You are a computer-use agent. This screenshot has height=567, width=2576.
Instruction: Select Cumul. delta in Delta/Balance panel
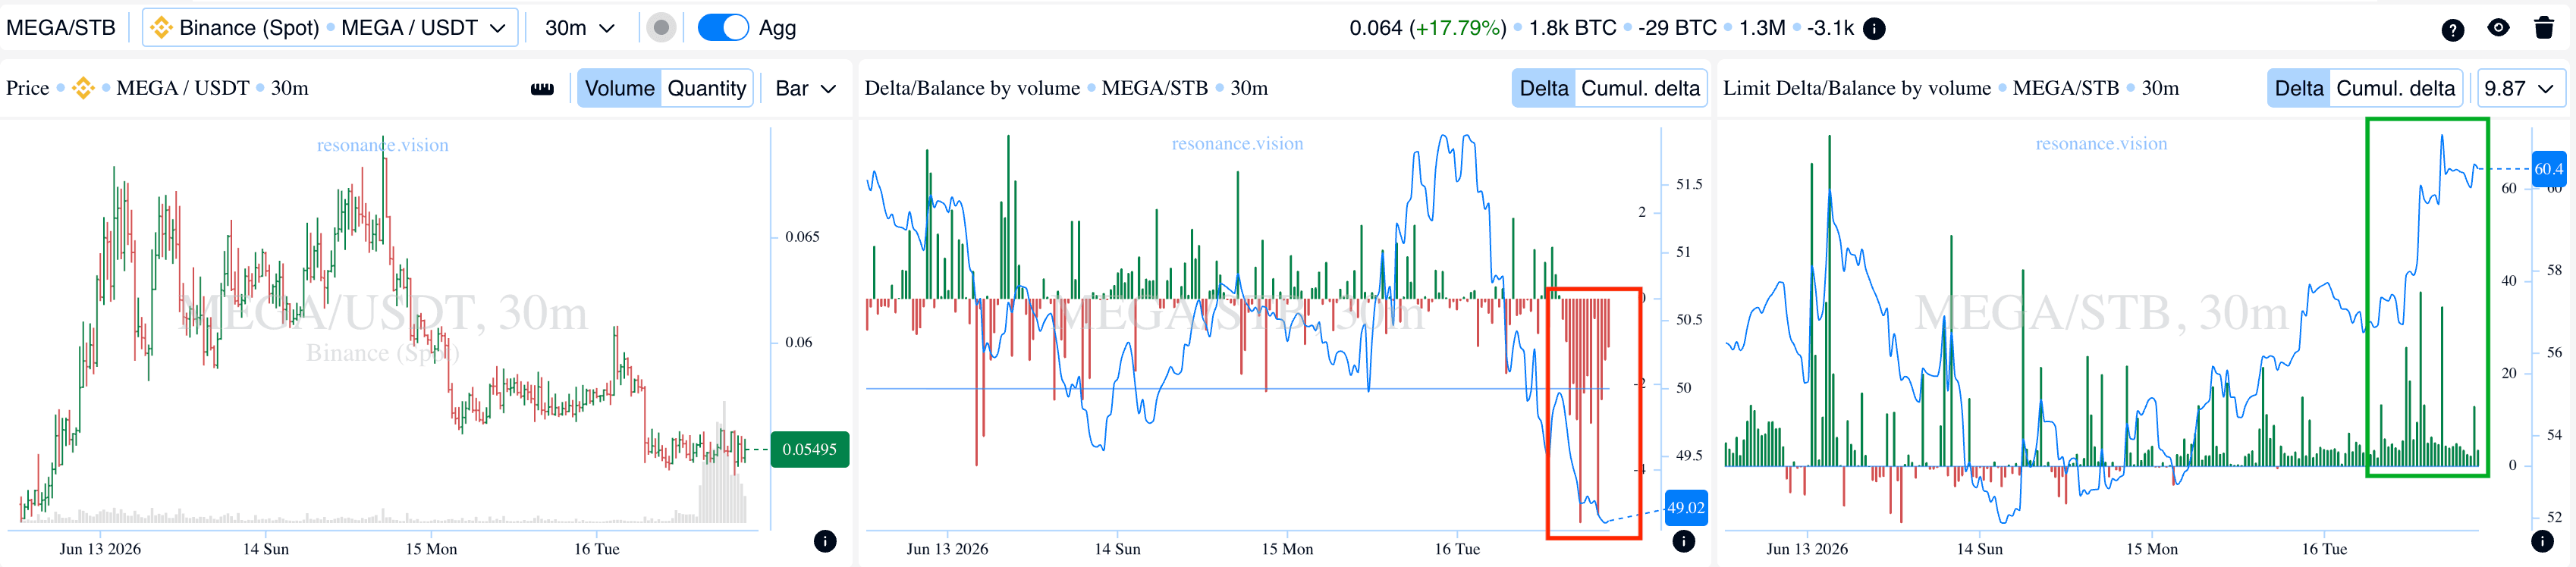click(x=1640, y=88)
